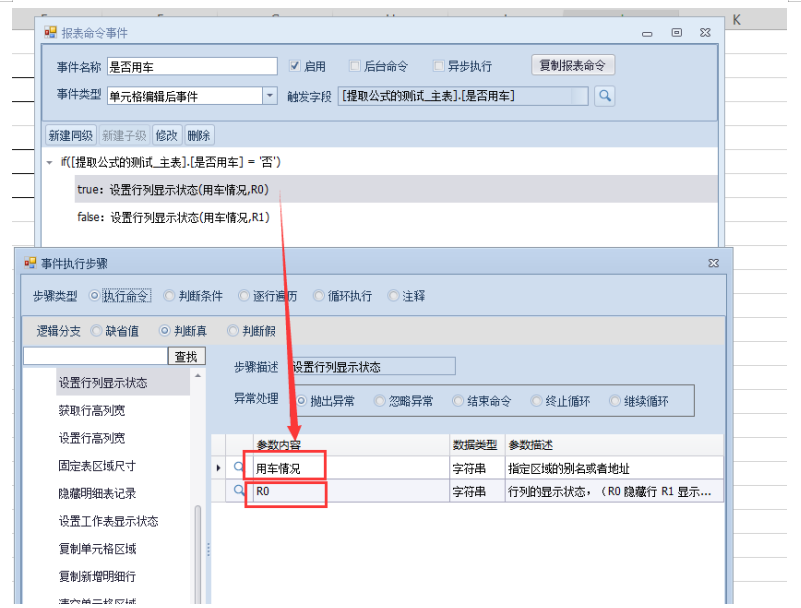This screenshot has height=608, width=801.
Task: Toggle the 启用 checkbox
Action: [x=295, y=66]
